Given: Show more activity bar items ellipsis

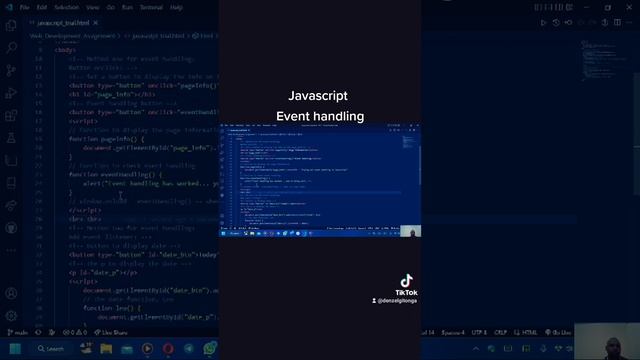Looking at the screenshot, I should pyautogui.click(x=11, y=250).
